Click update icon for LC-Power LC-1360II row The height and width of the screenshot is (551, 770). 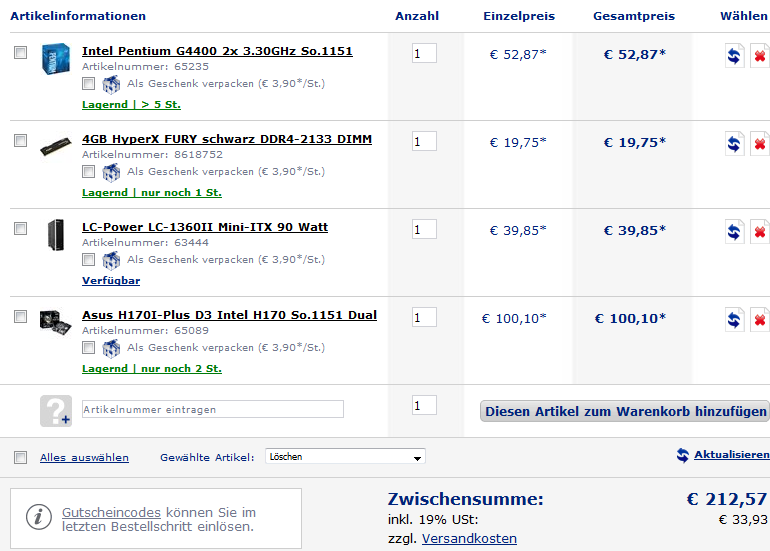click(735, 231)
